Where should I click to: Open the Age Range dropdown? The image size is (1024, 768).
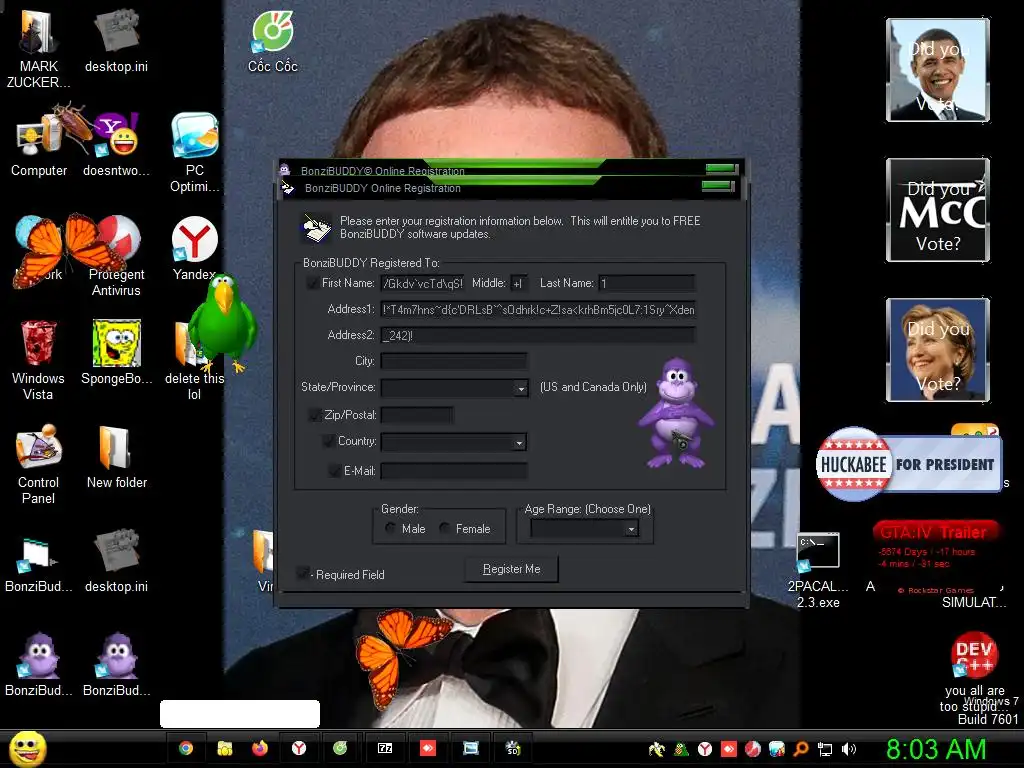click(631, 529)
